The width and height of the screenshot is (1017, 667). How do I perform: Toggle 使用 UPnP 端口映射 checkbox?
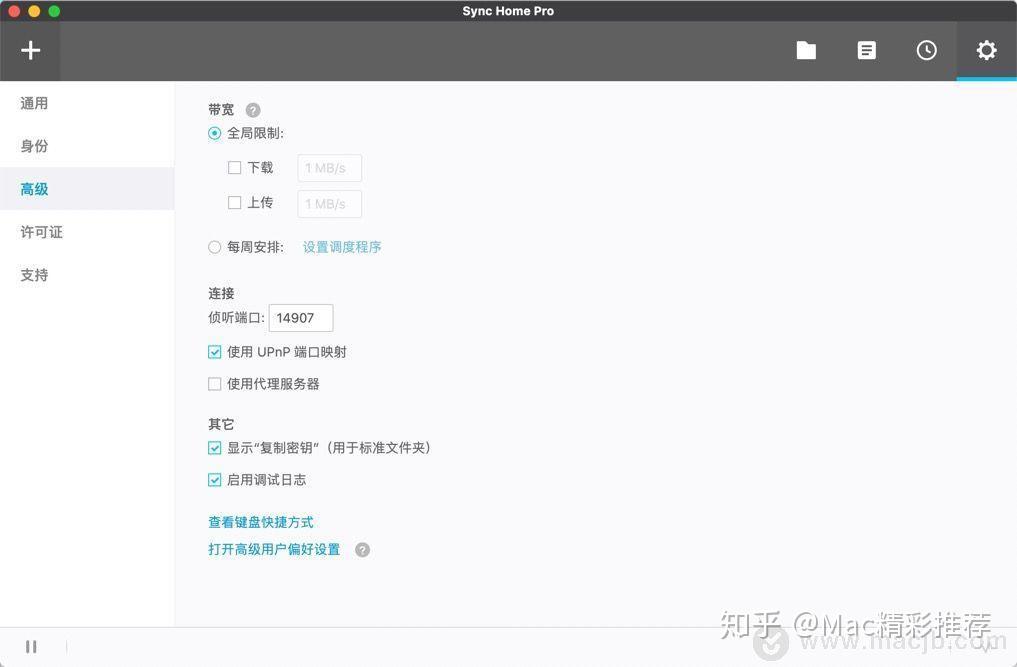click(215, 352)
